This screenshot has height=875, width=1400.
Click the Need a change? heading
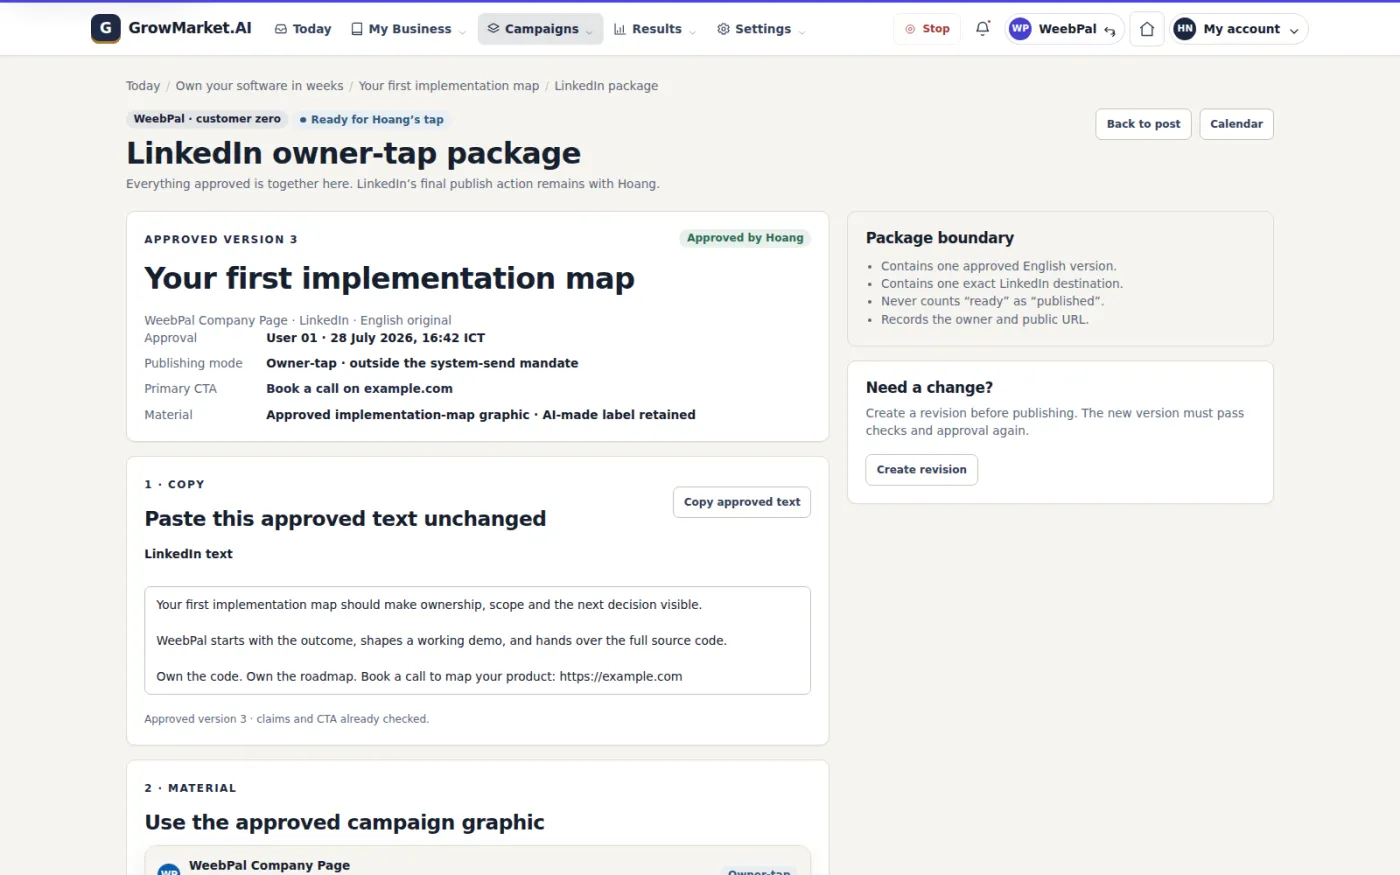pos(929,388)
